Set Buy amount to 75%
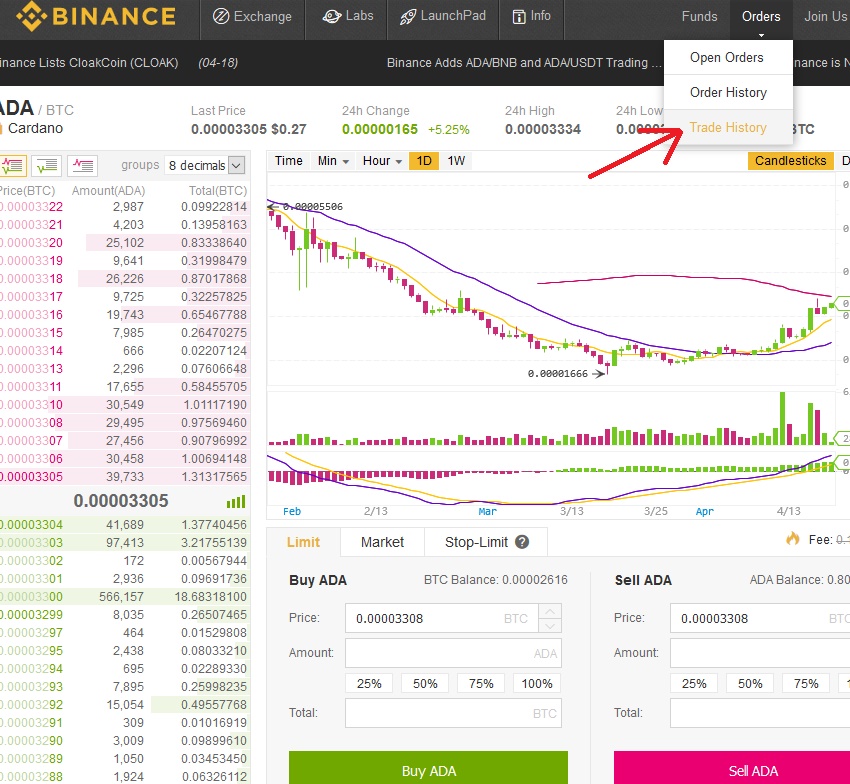Image resolution: width=850 pixels, height=784 pixels. 481,684
